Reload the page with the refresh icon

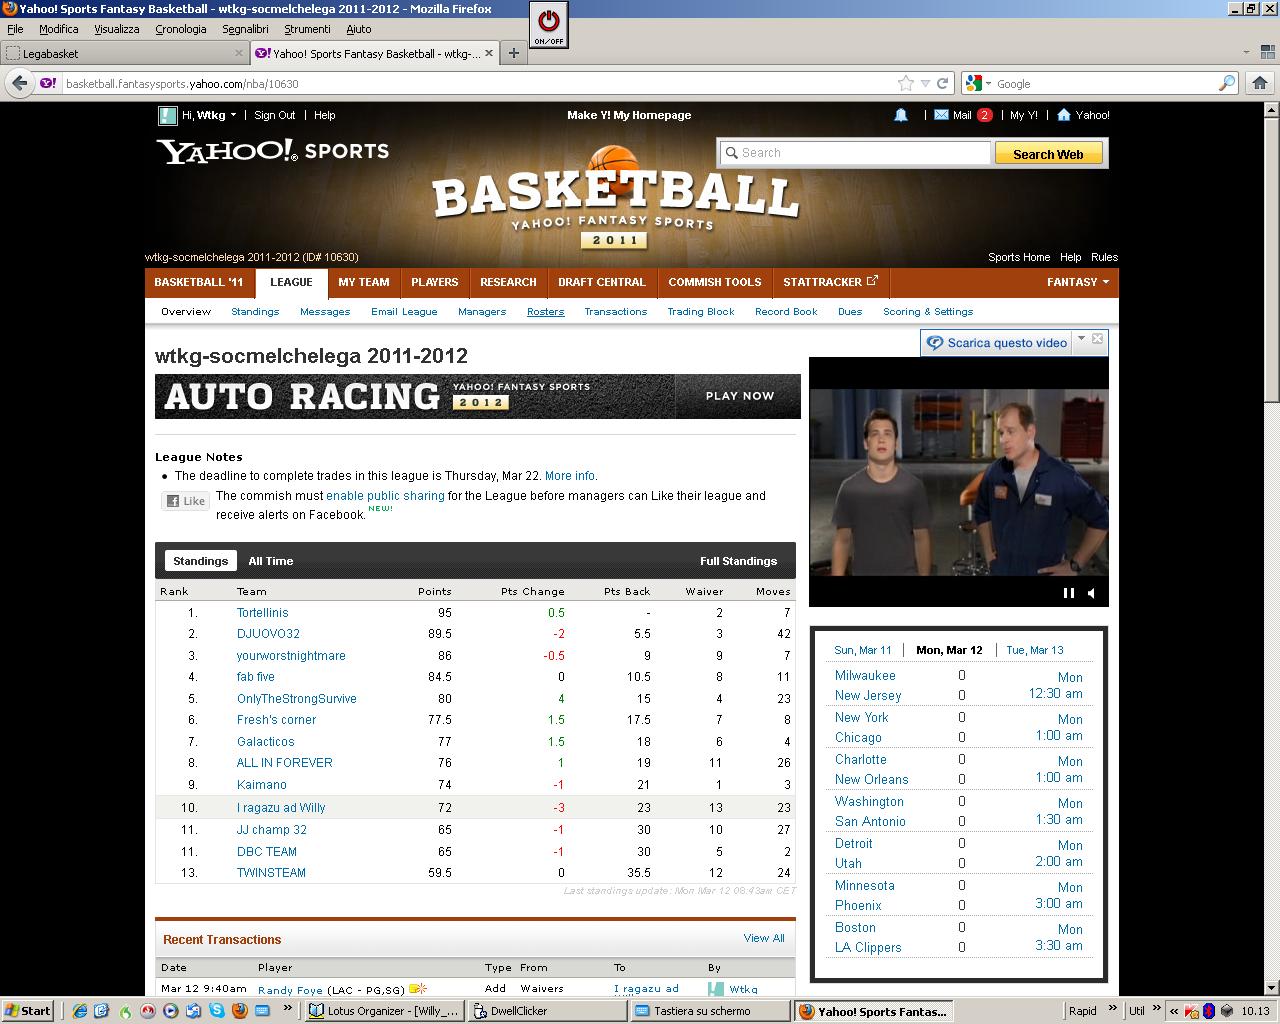click(x=943, y=84)
